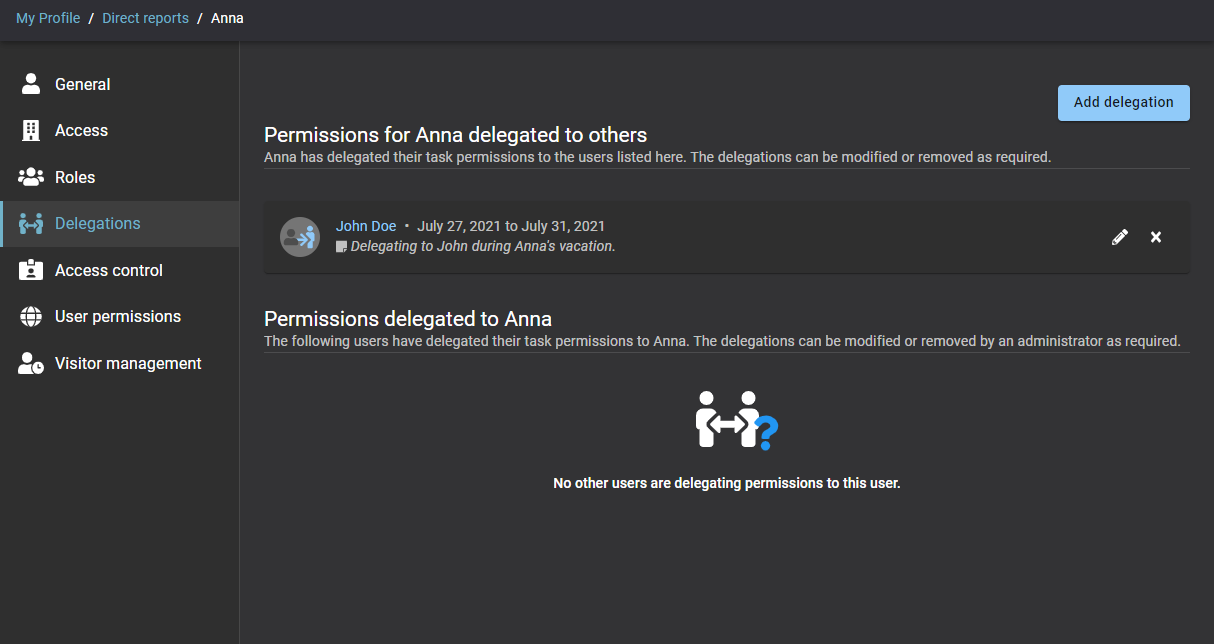This screenshot has height=644, width=1214.
Task: Click description 'The following users have delegated'
Action: [x=722, y=341]
